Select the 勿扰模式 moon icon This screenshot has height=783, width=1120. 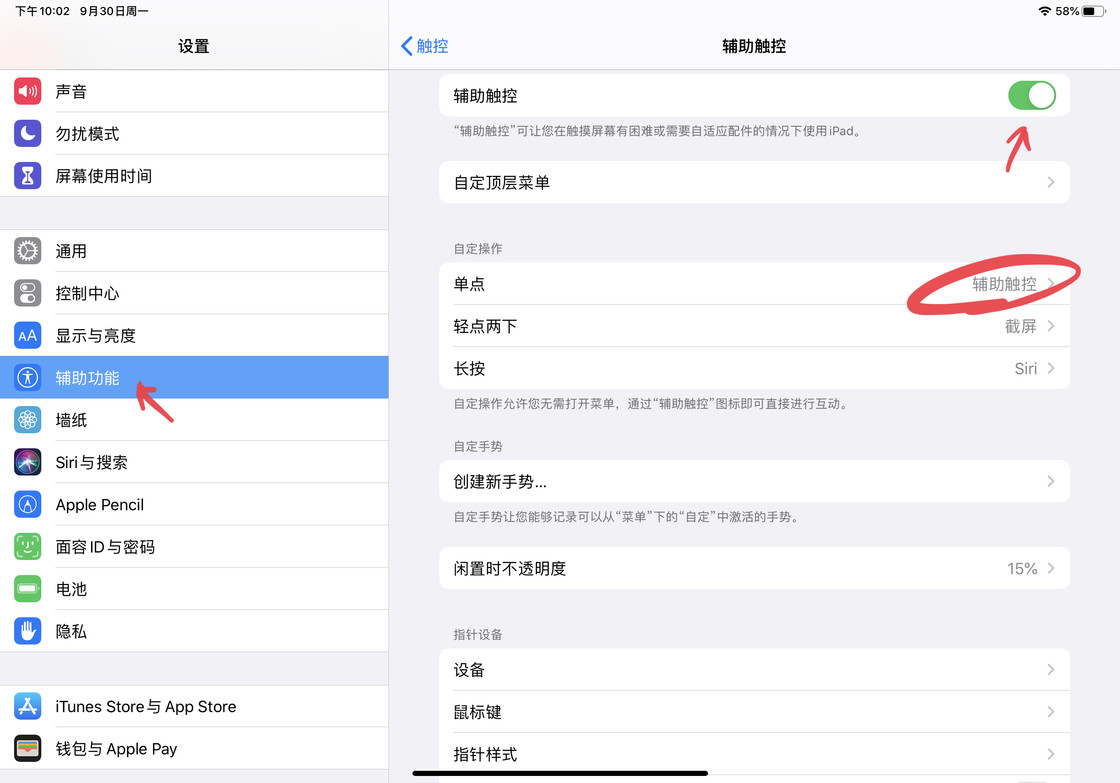tap(27, 133)
